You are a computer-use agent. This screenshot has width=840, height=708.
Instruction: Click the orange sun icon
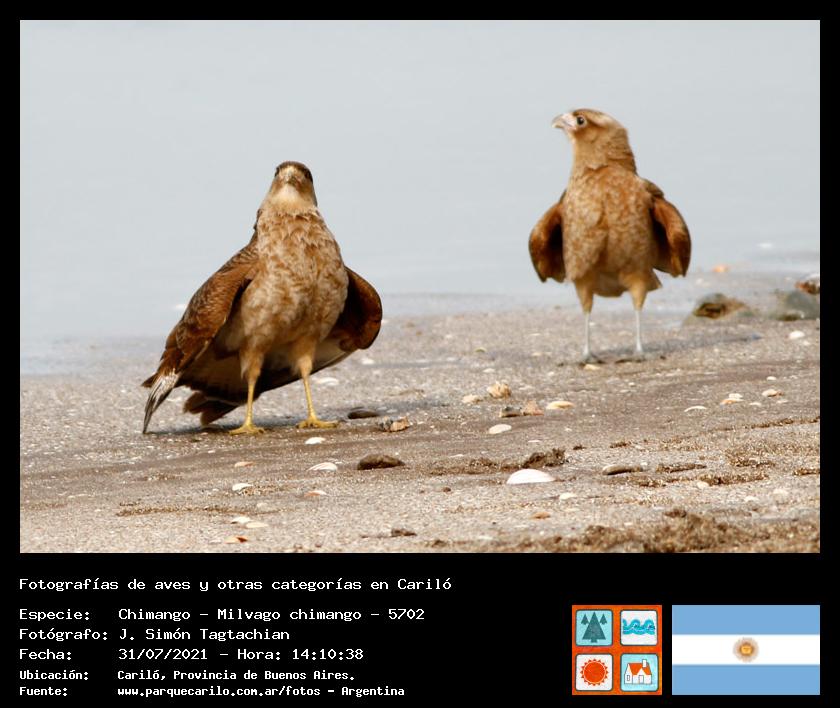(x=594, y=672)
